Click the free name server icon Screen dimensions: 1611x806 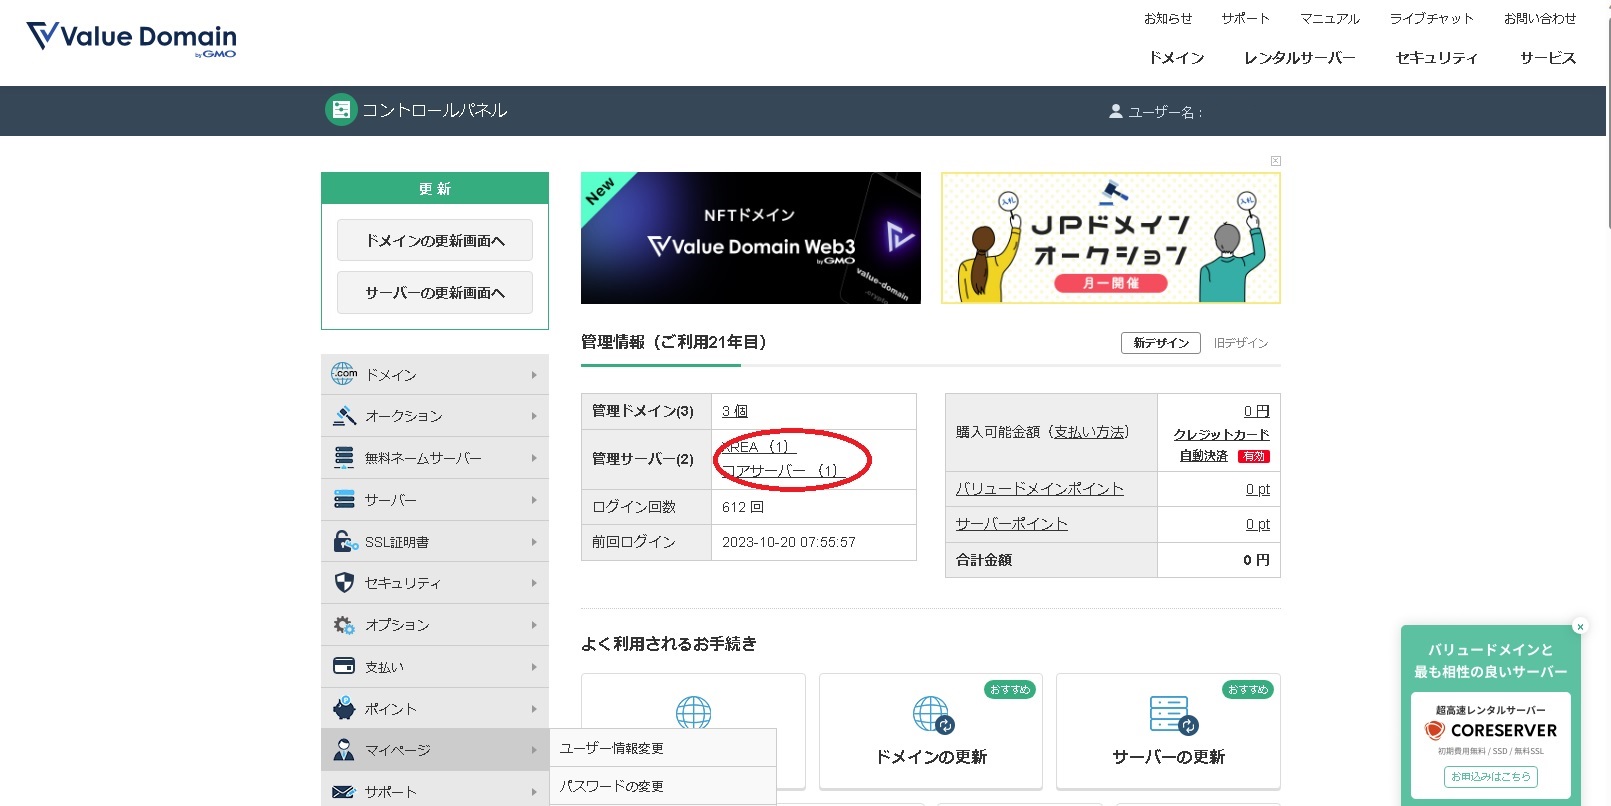(x=344, y=458)
